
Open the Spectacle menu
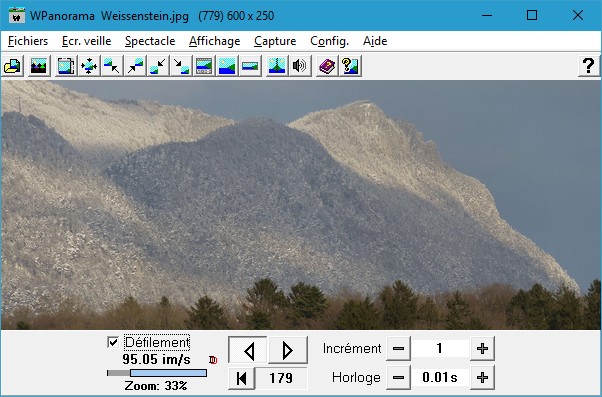click(150, 41)
